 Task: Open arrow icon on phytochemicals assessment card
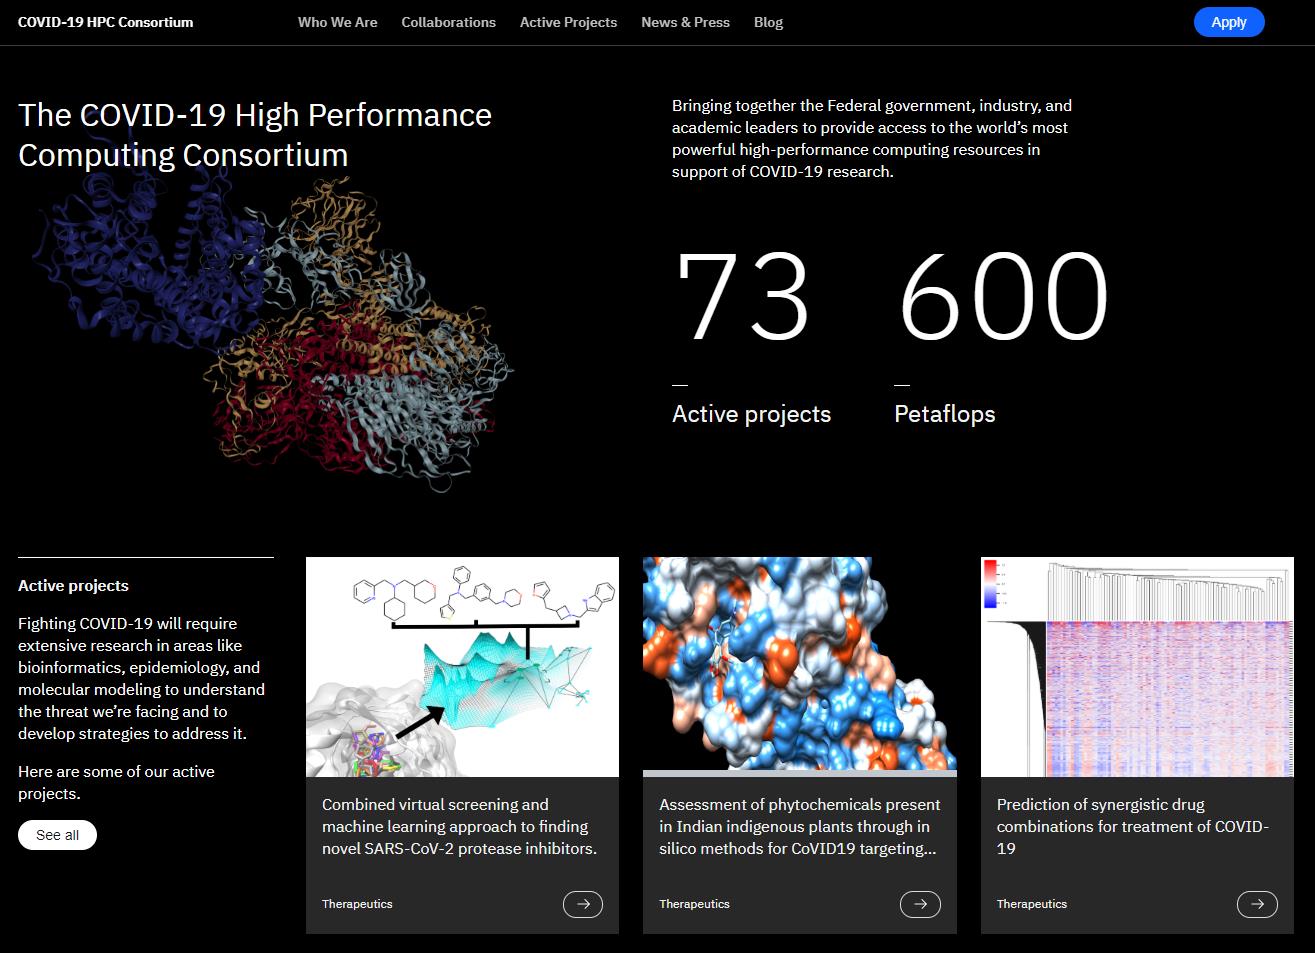pos(920,904)
